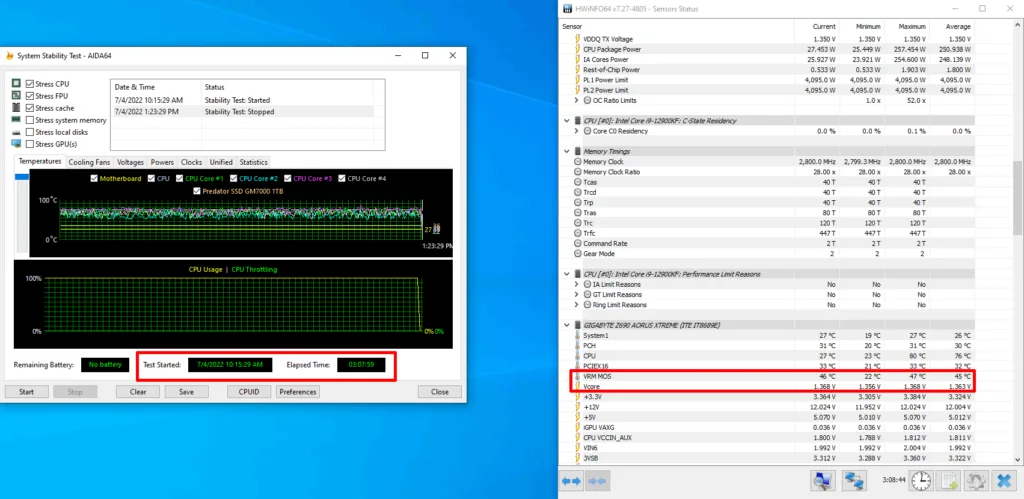Switch to the Powers tab
Viewport: 1024px width, 499px height.
pyautogui.click(x=162, y=162)
